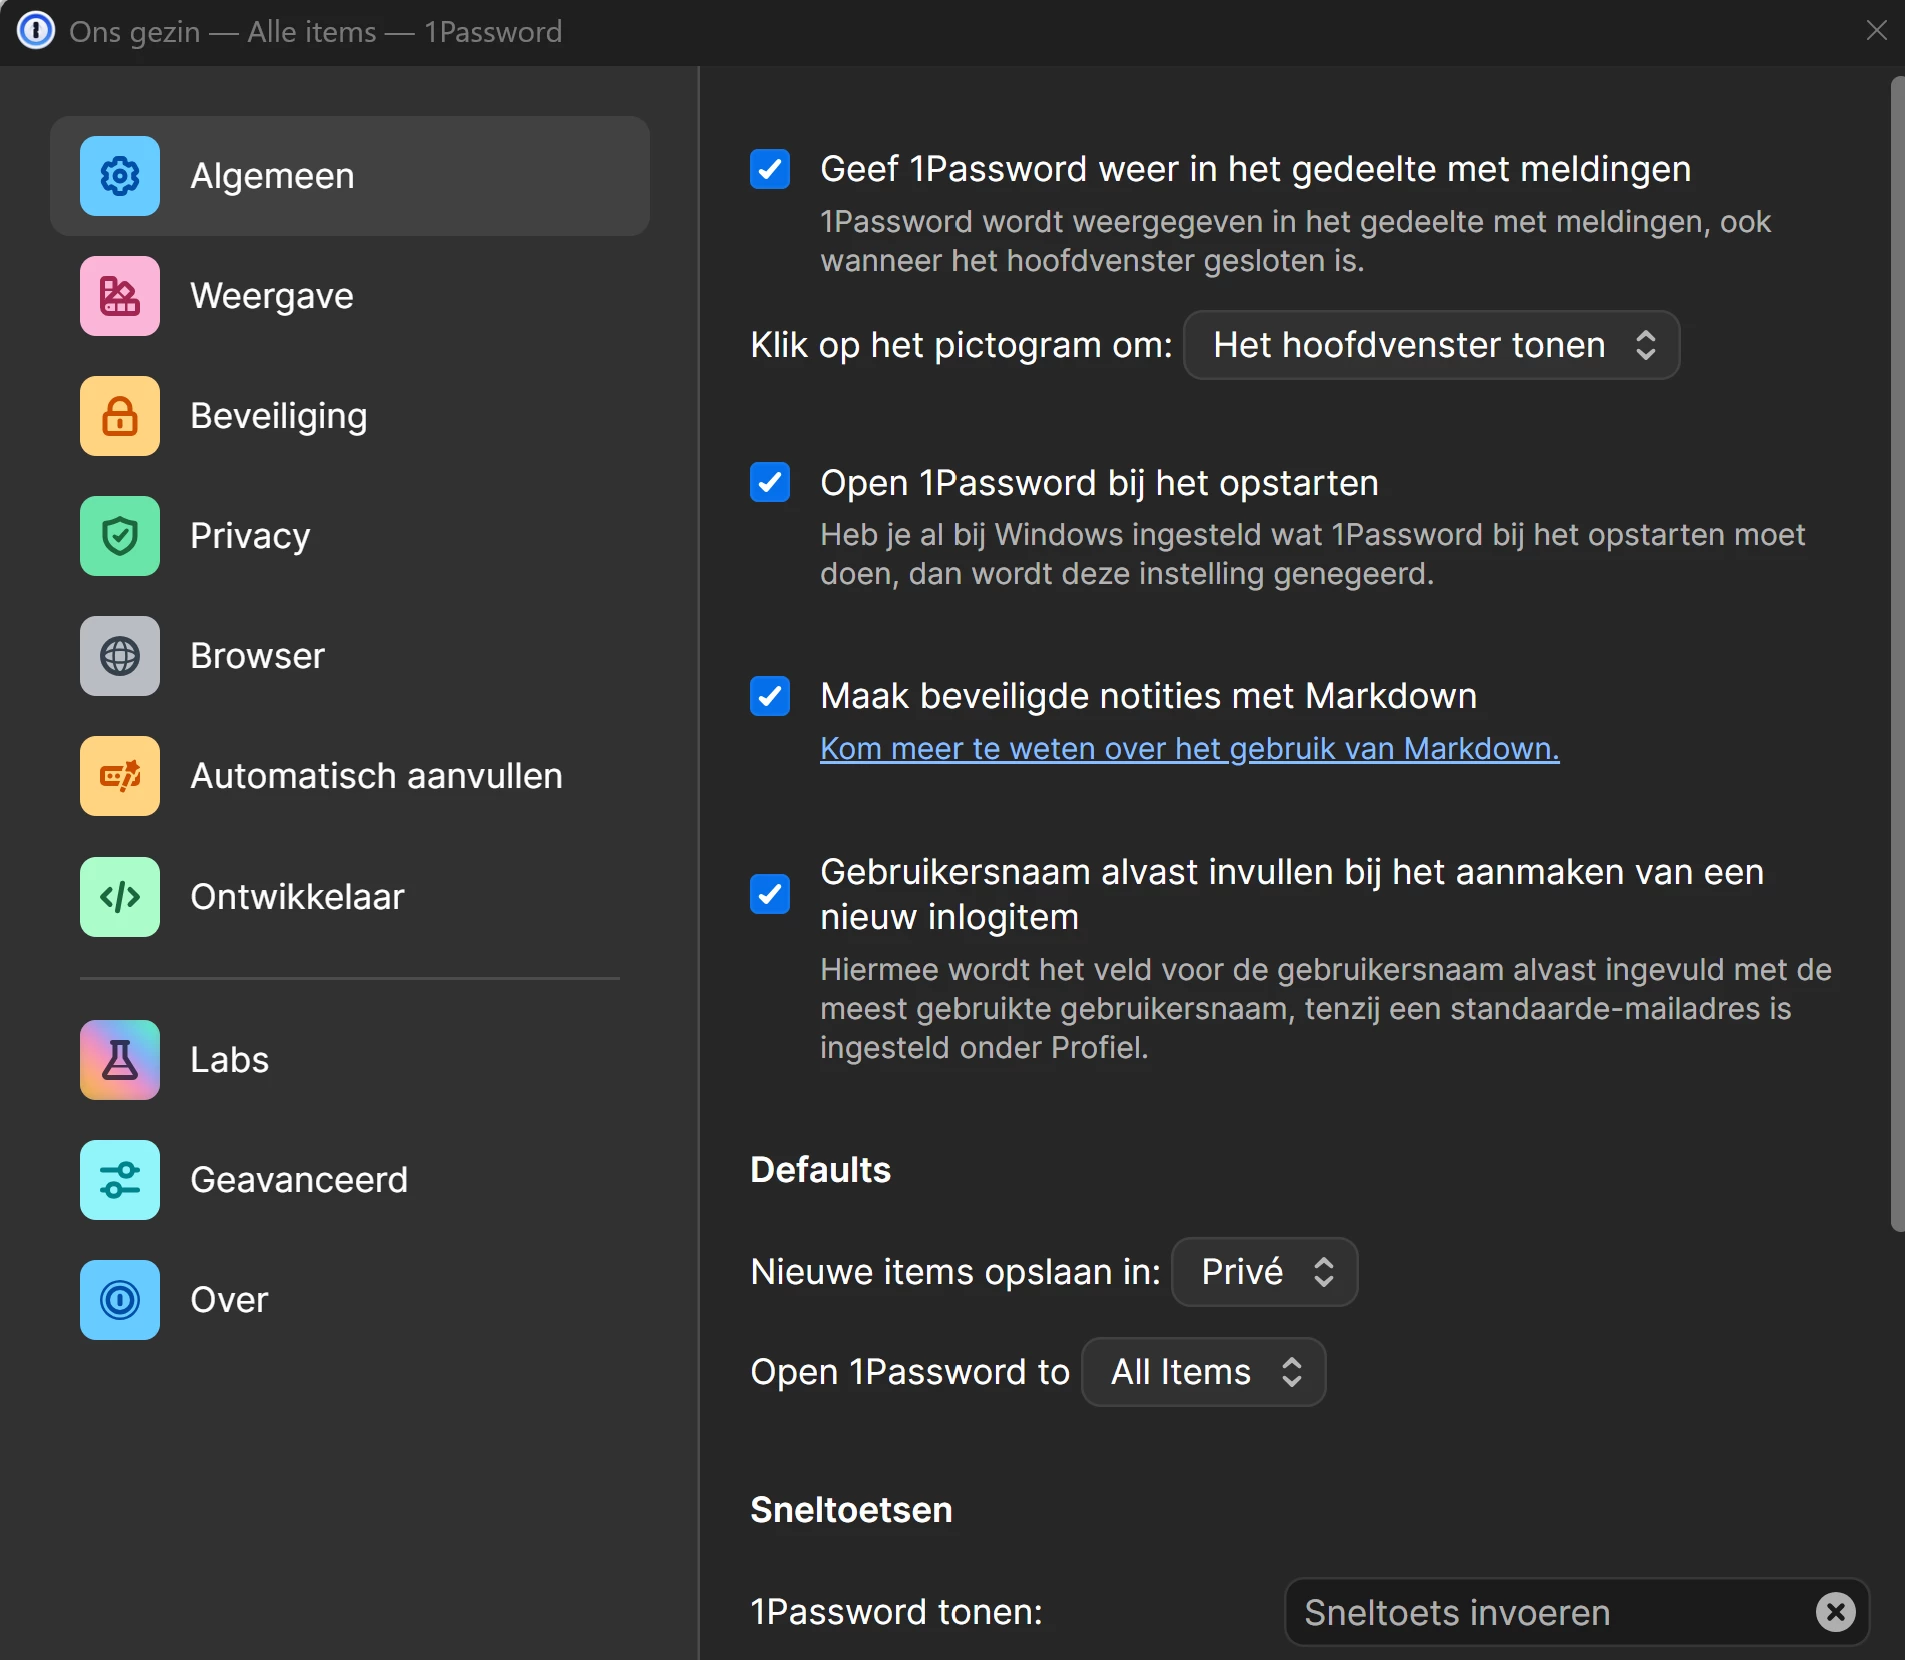Show the Automatisch aanvullen settings
Viewport: 1905px width, 1660px height.
(x=350, y=776)
